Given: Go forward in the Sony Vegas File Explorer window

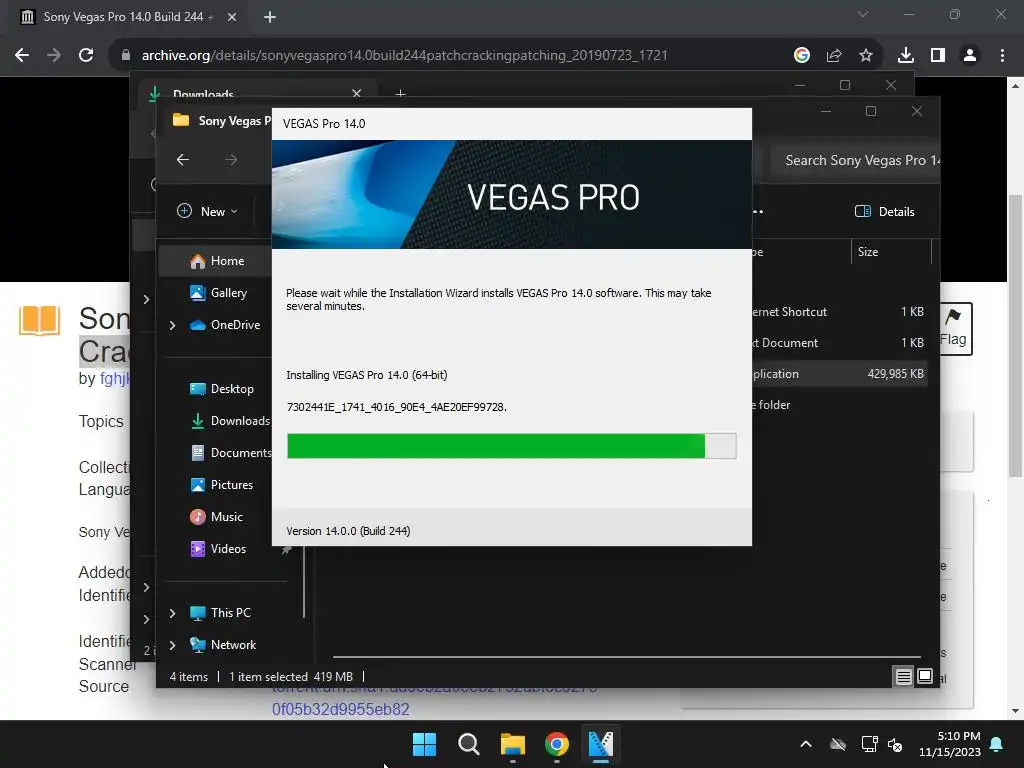Looking at the screenshot, I should (231, 159).
